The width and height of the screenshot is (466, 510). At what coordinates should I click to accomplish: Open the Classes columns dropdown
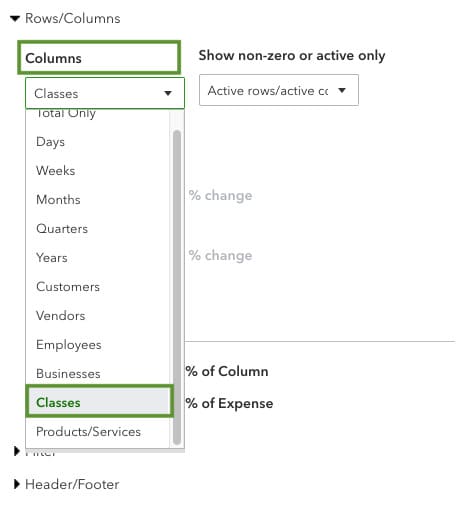(x=105, y=93)
